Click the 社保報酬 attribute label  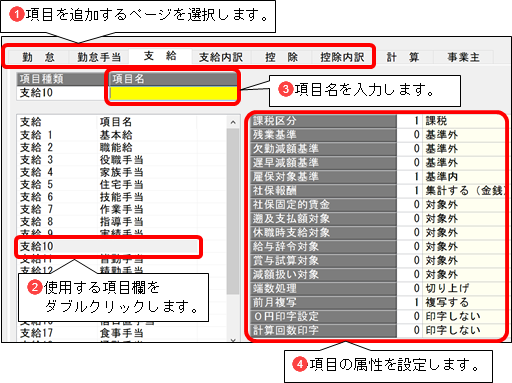pyautogui.click(x=323, y=191)
